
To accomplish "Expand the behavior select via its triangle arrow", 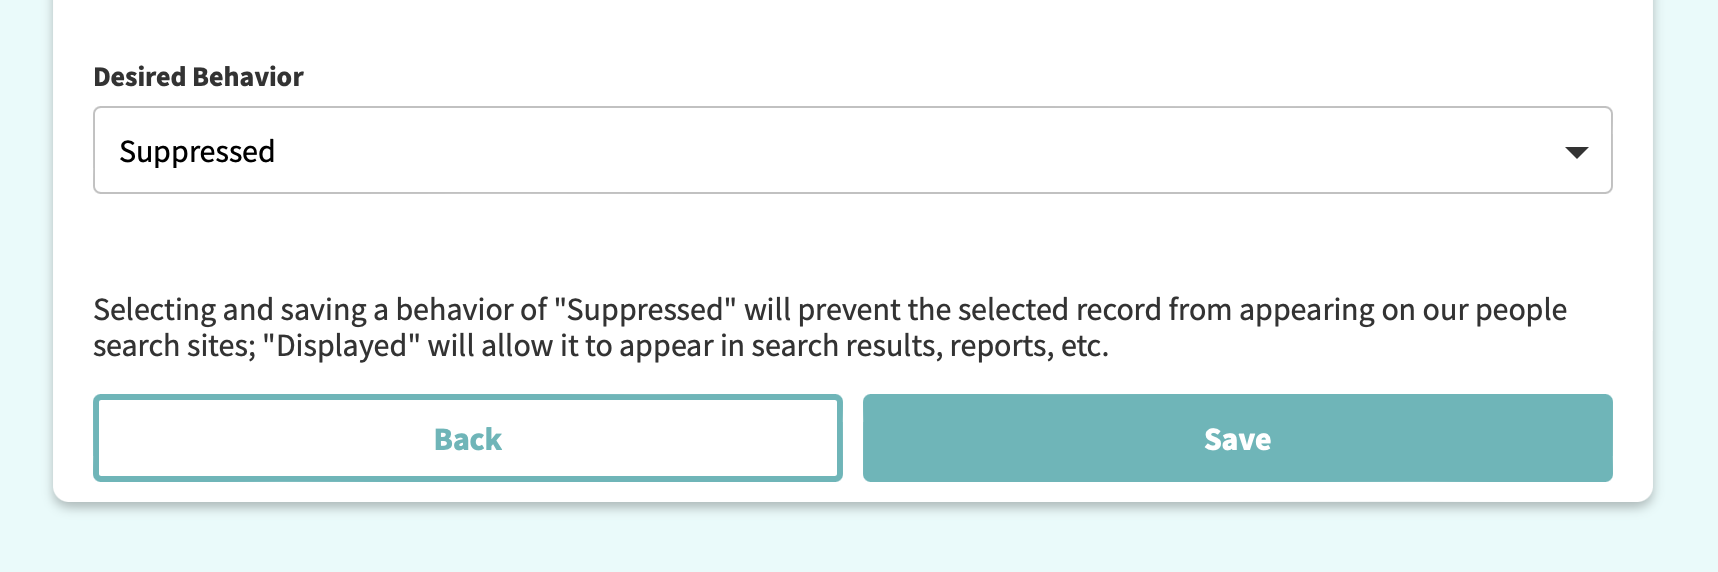I will (1577, 152).
